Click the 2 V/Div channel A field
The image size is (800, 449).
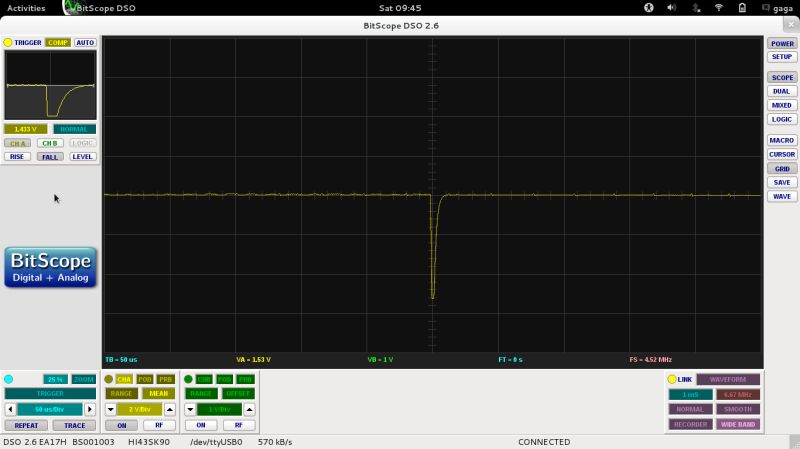140,409
